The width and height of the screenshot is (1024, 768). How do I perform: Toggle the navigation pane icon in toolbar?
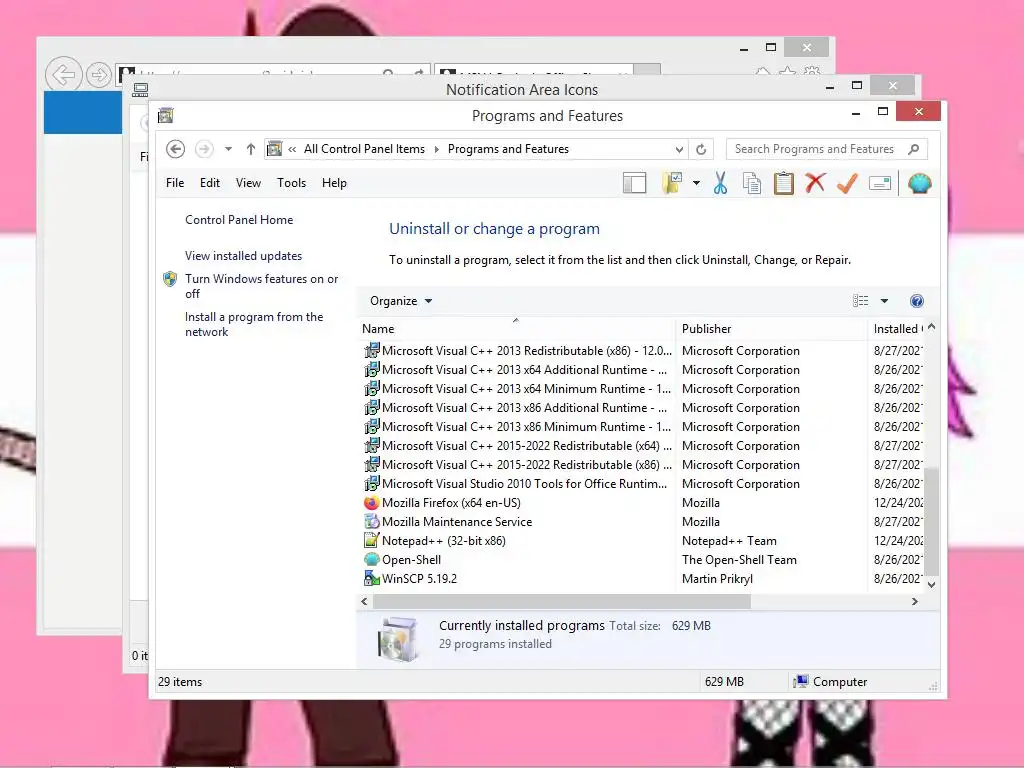click(634, 184)
